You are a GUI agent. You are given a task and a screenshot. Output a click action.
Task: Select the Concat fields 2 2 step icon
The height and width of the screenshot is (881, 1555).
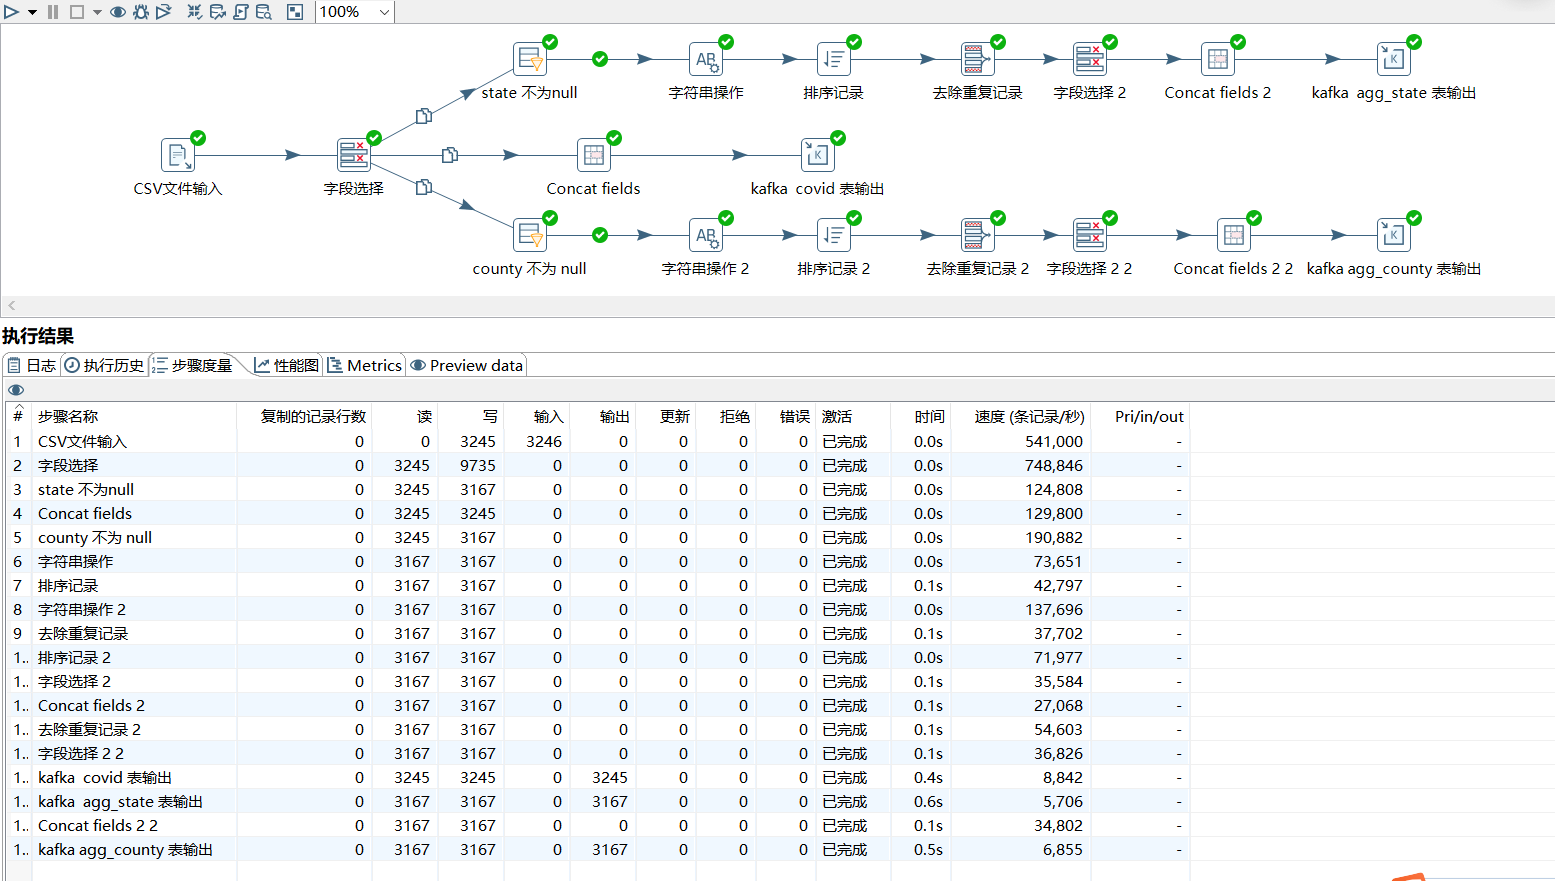(1233, 235)
